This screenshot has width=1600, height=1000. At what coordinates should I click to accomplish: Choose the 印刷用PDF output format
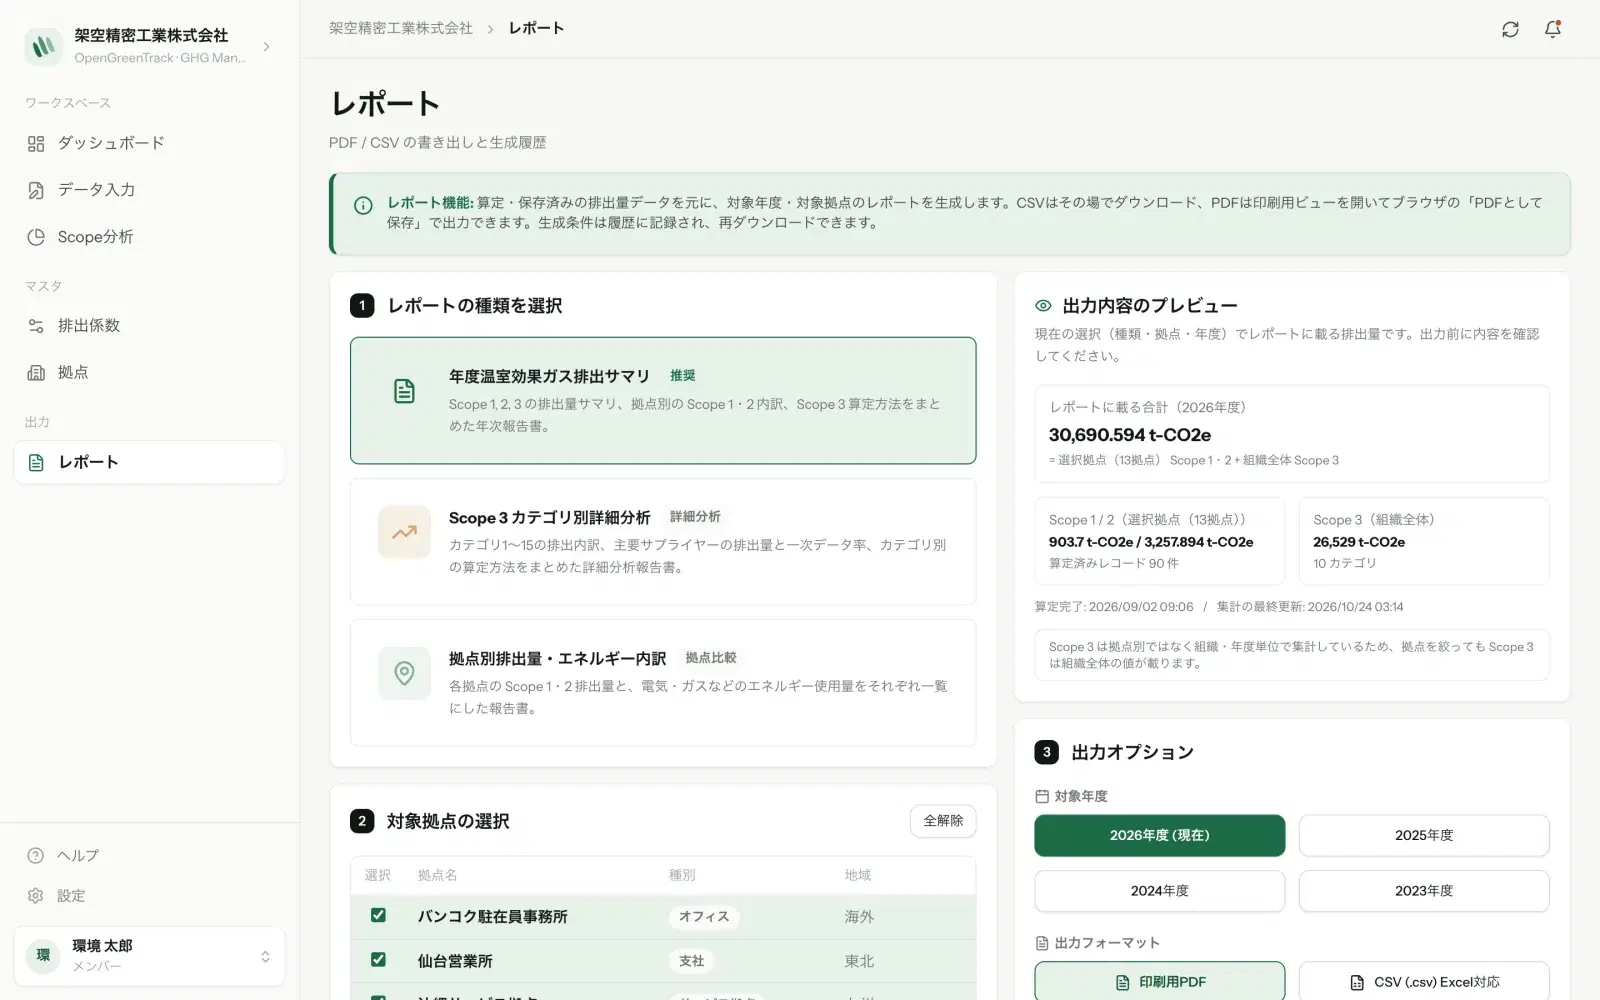pos(1160,982)
